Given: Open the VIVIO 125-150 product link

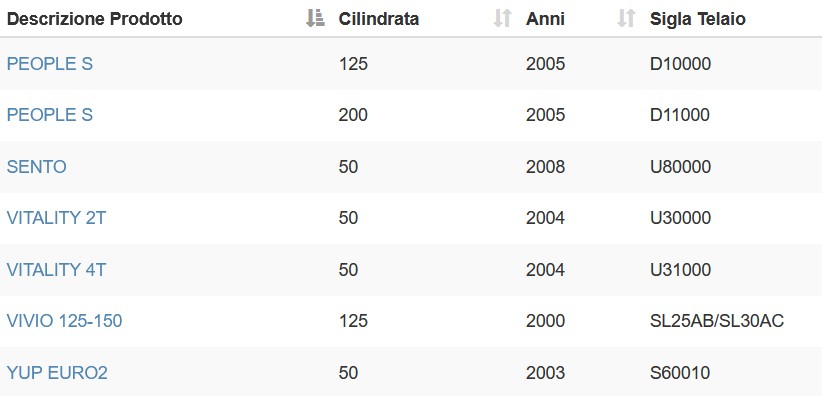Looking at the screenshot, I should click(64, 320).
